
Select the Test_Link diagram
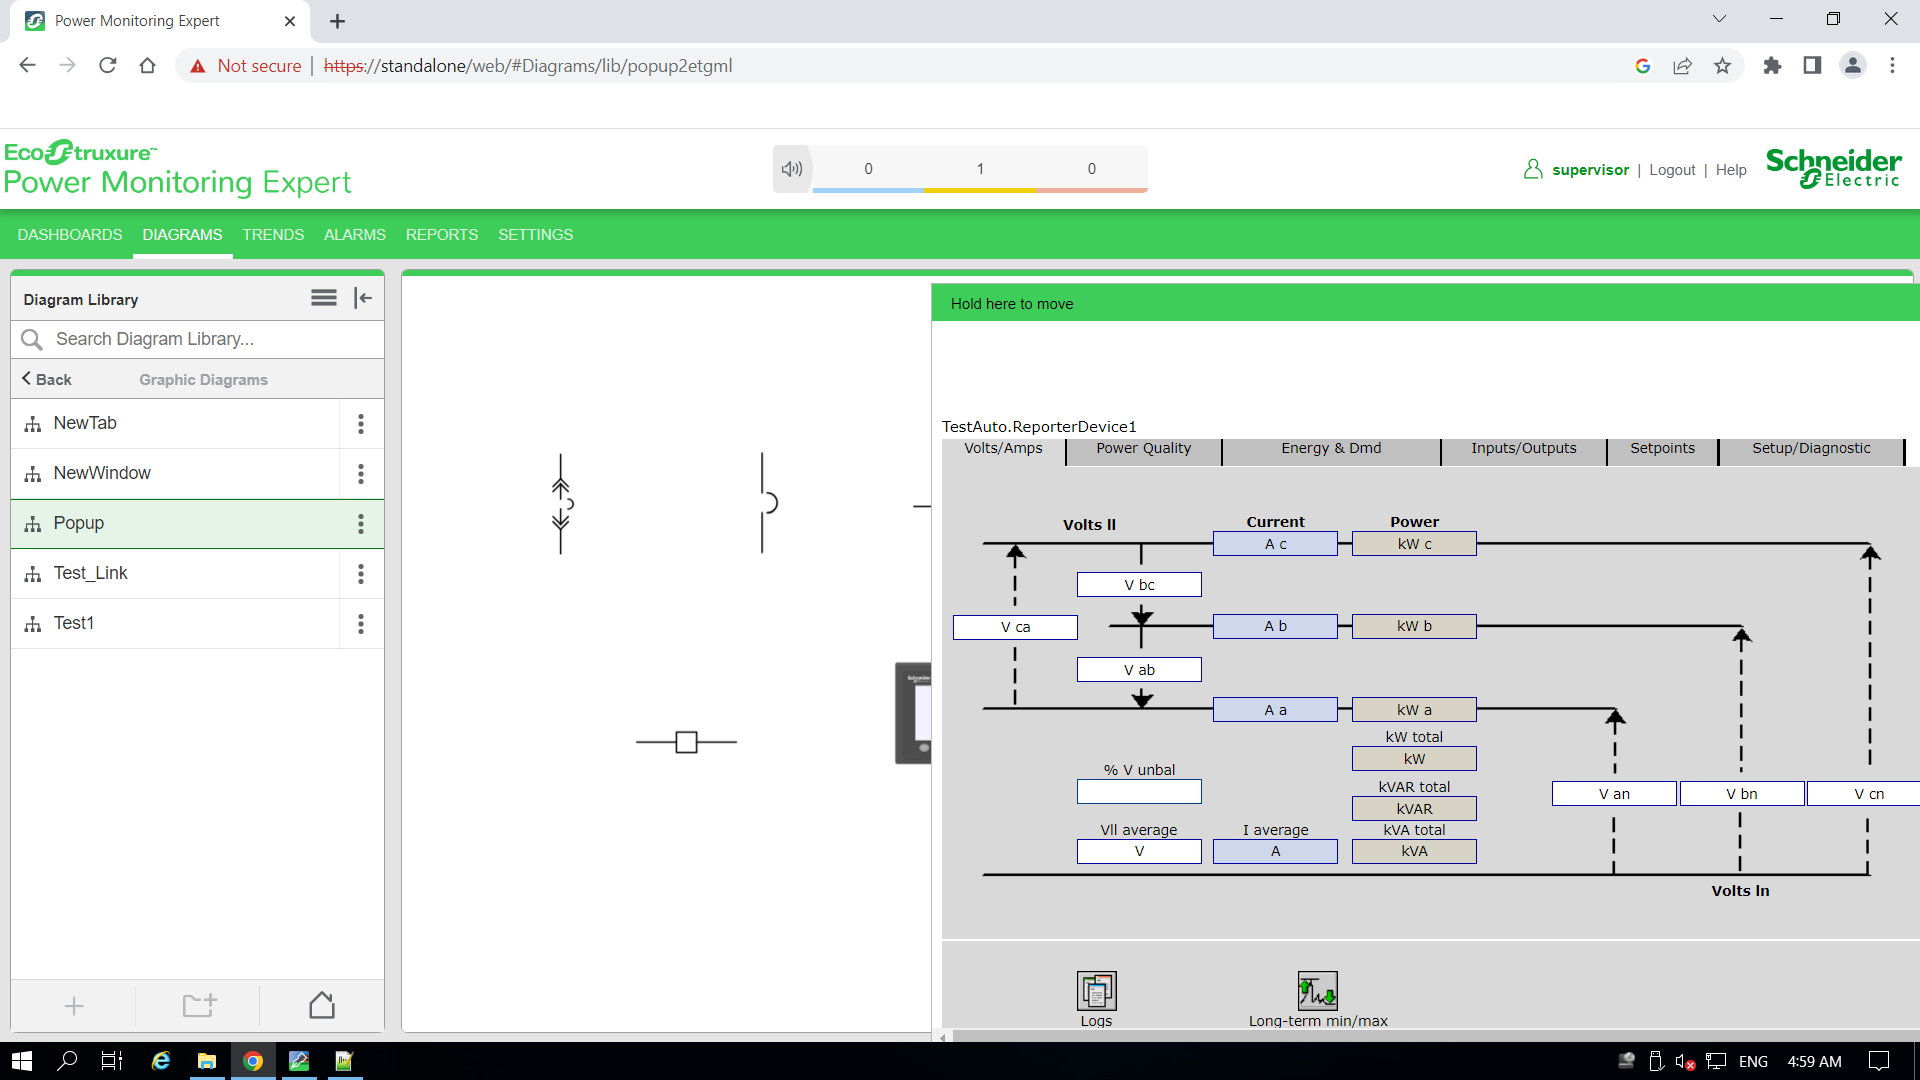[175, 574]
